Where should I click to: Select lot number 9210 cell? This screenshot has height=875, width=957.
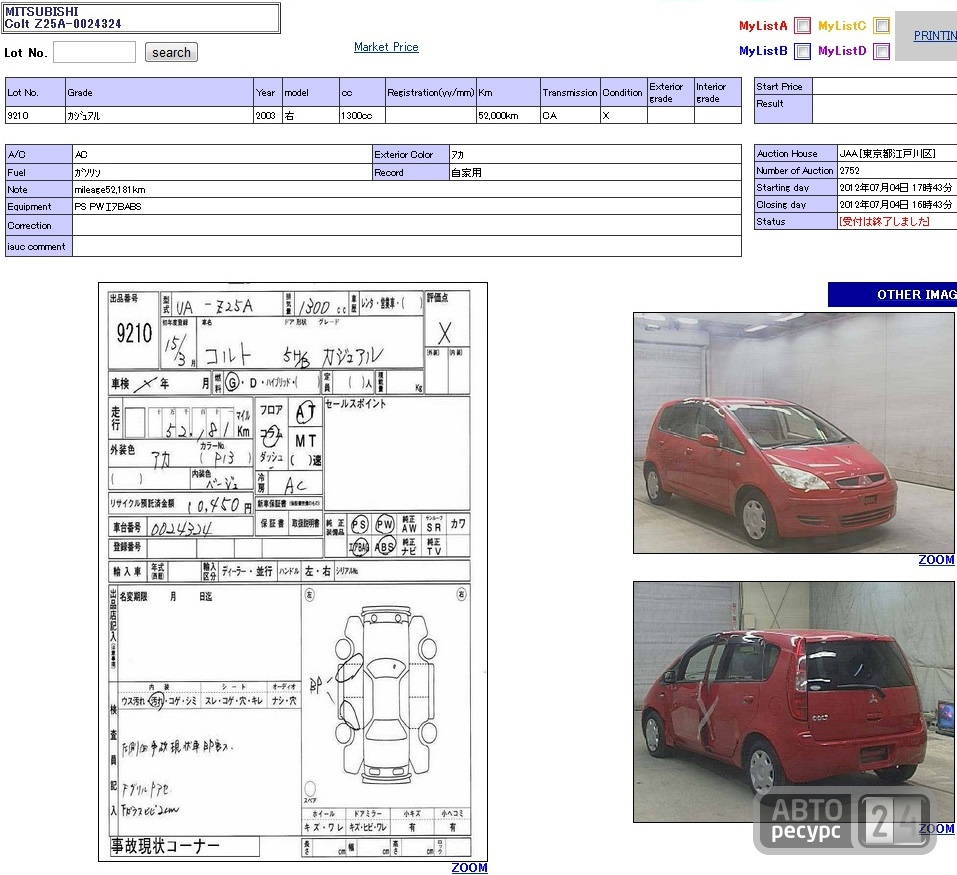coord(35,115)
